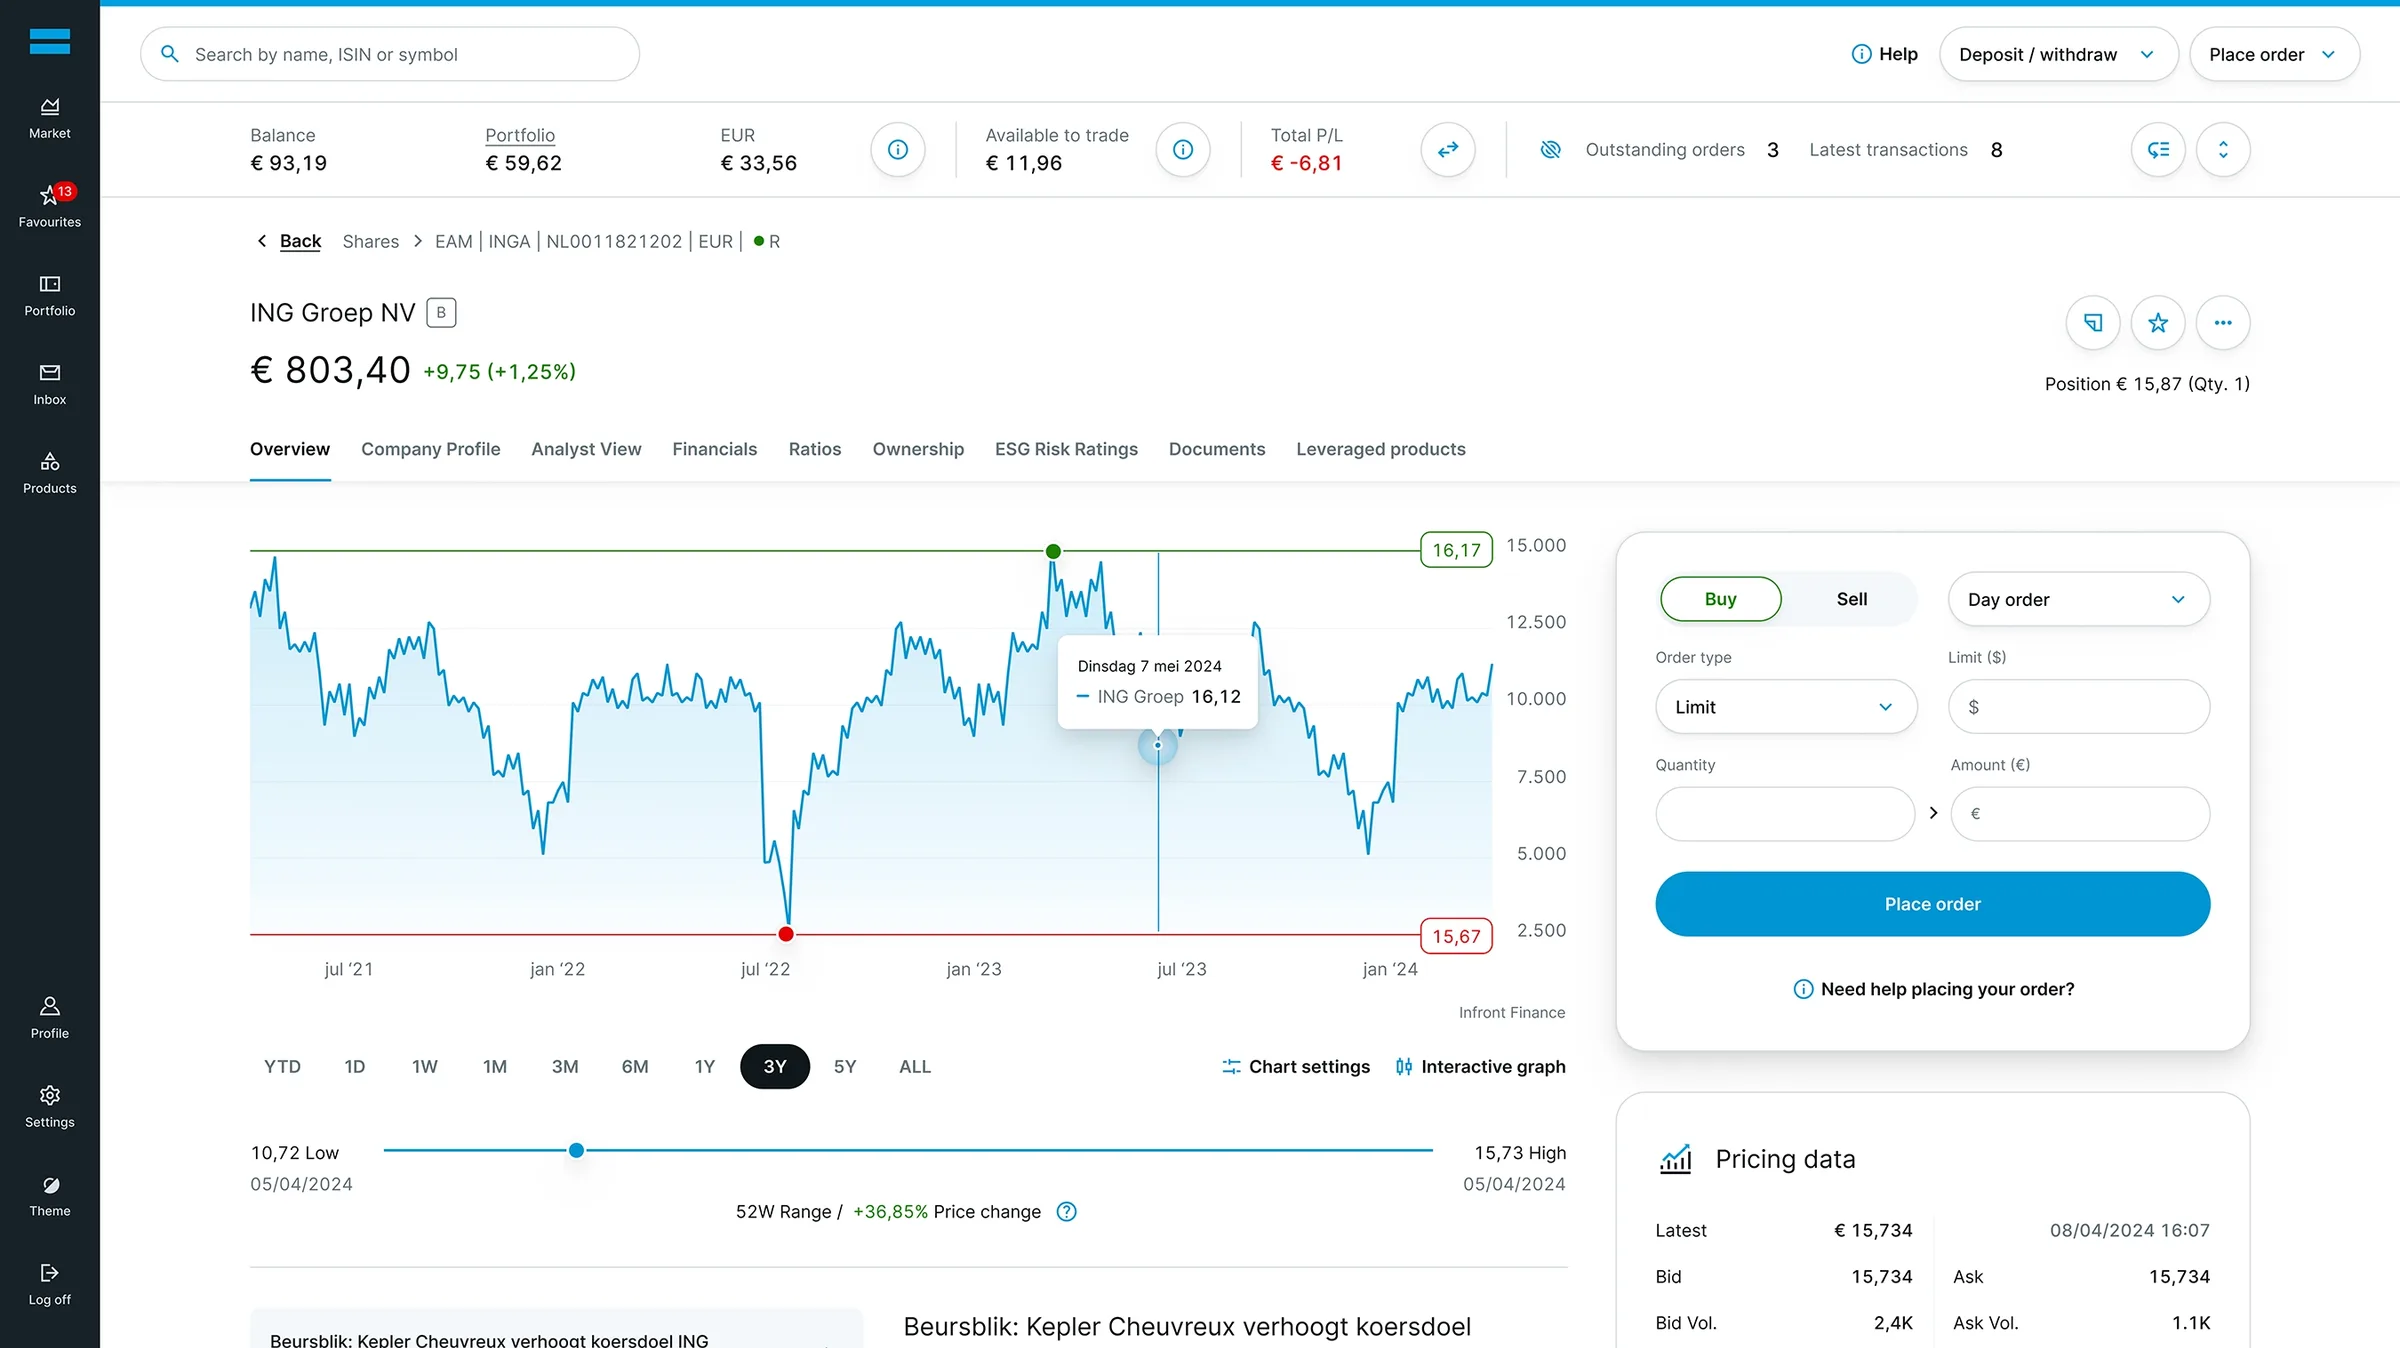
Task: Open the Inbox sidebar item
Action: [49, 385]
